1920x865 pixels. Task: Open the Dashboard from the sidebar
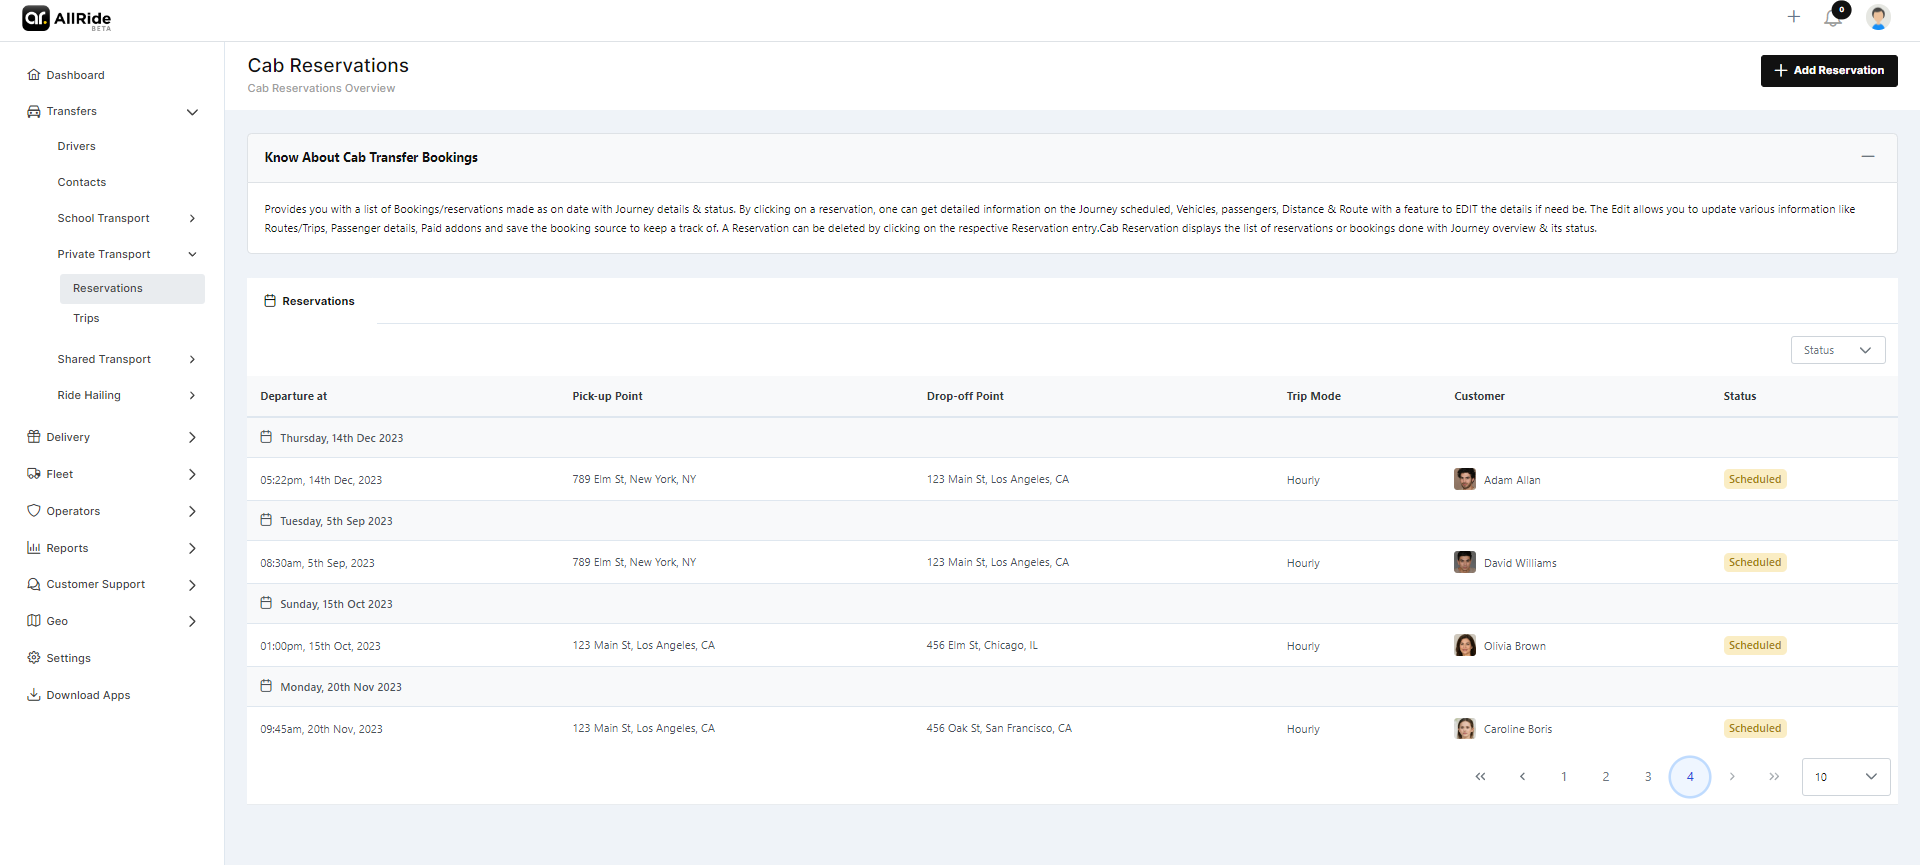(x=75, y=75)
